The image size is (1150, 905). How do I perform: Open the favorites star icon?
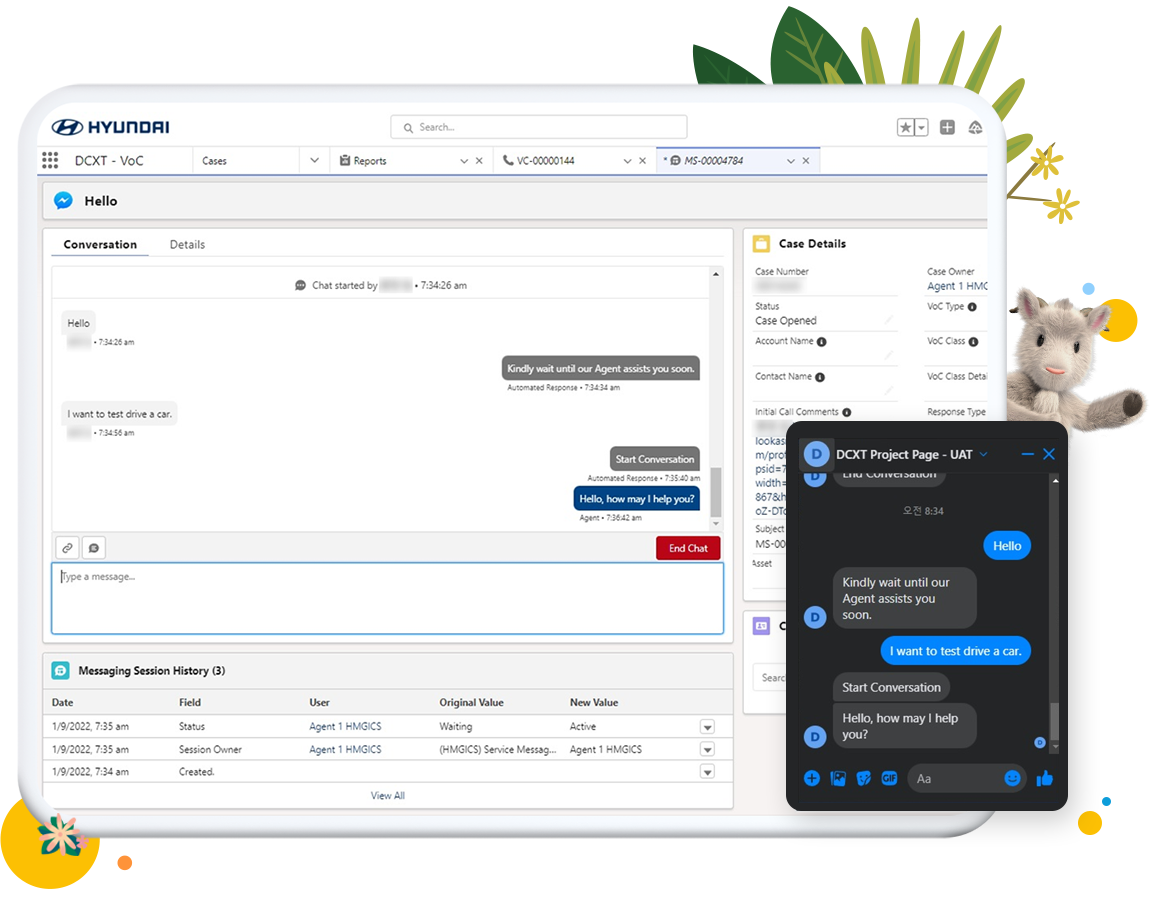coord(906,128)
